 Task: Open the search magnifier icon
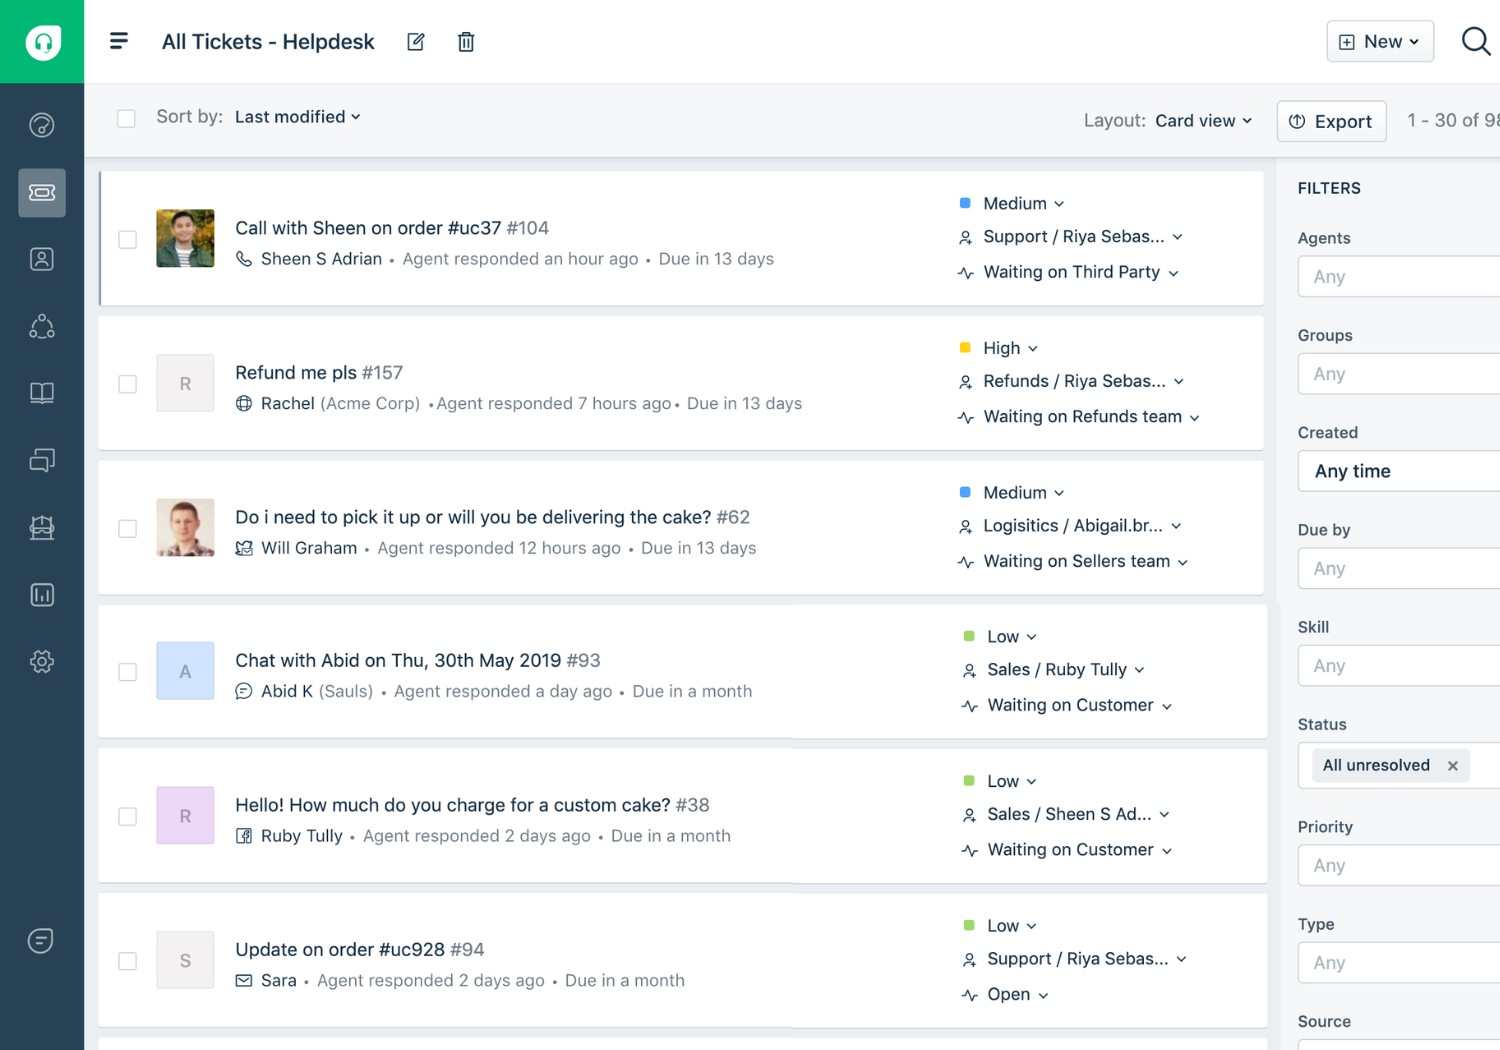point(1475,42)
